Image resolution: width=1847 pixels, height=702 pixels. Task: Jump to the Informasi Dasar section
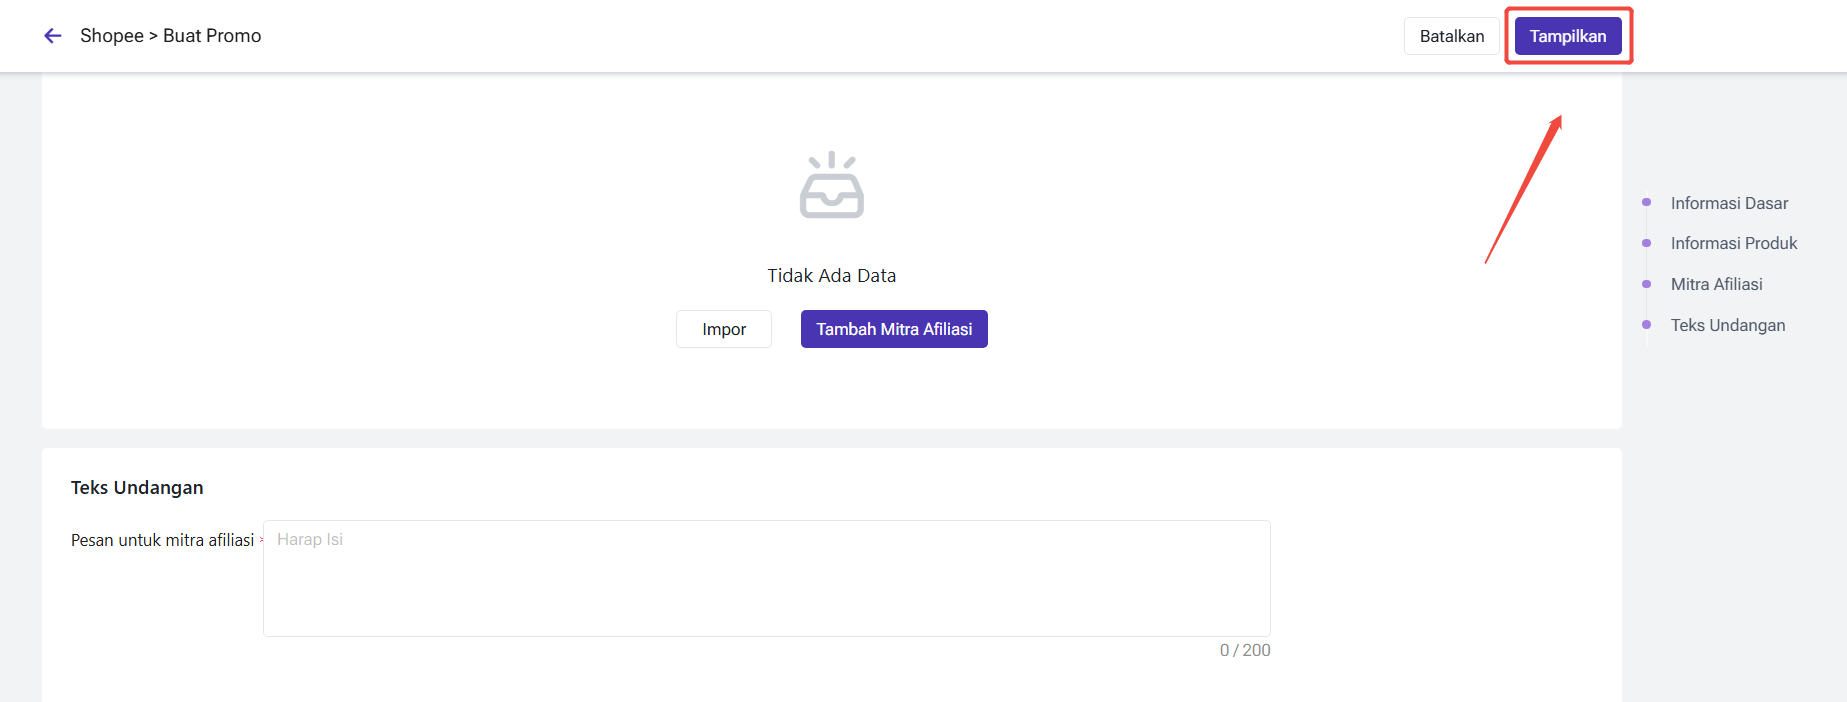[x=1729, y=203]
